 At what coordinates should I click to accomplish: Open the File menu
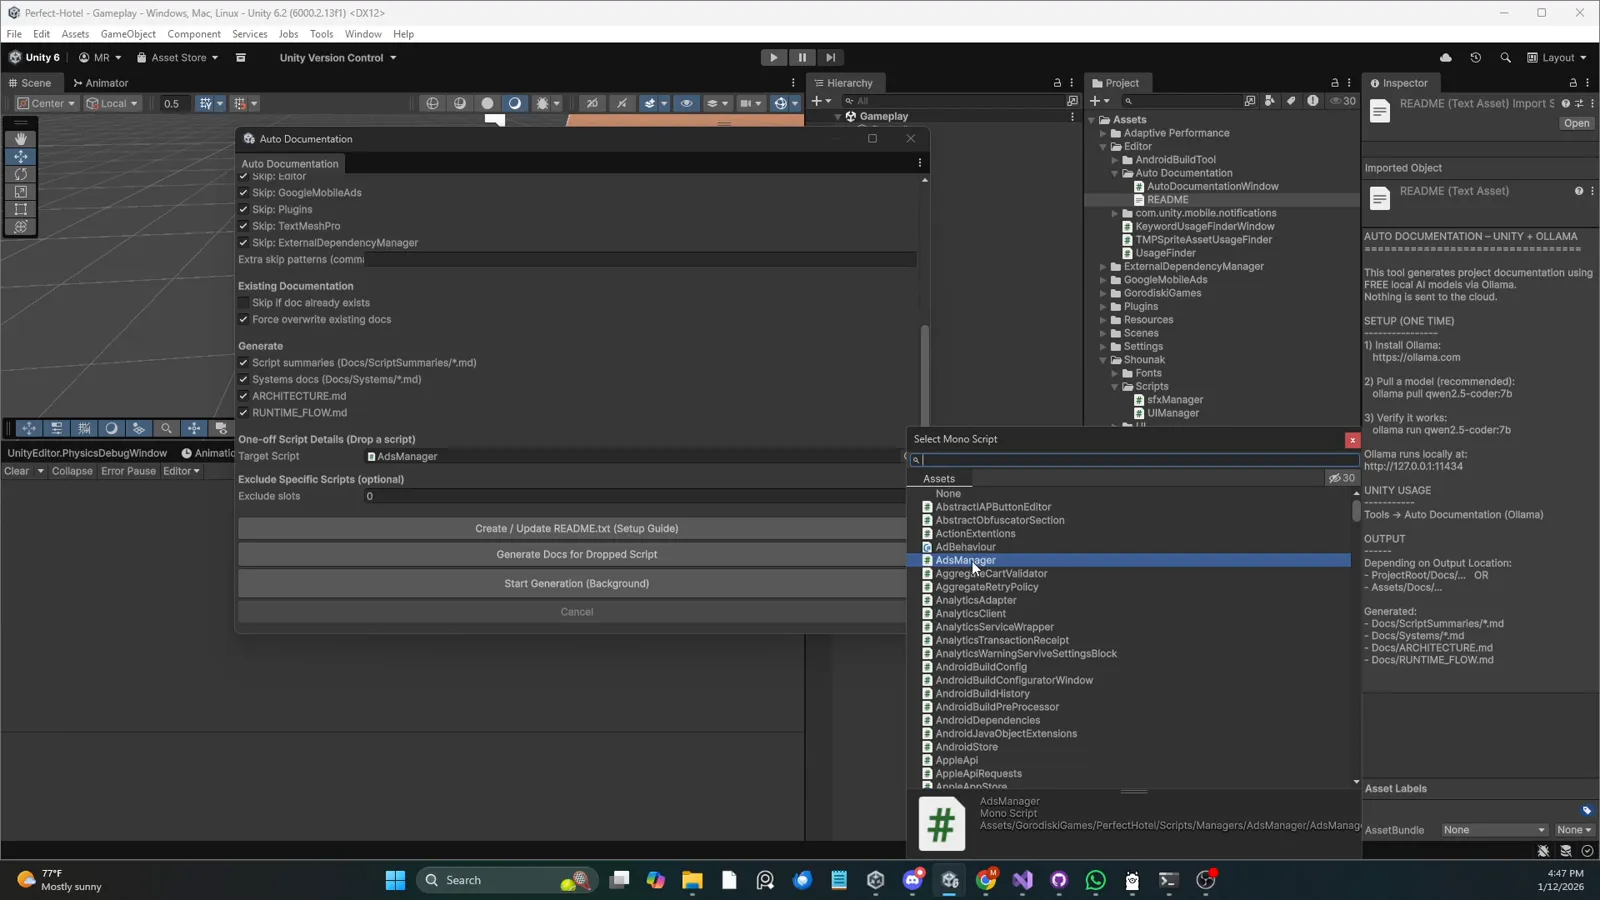pyautogui.click(x=14, y=34)
